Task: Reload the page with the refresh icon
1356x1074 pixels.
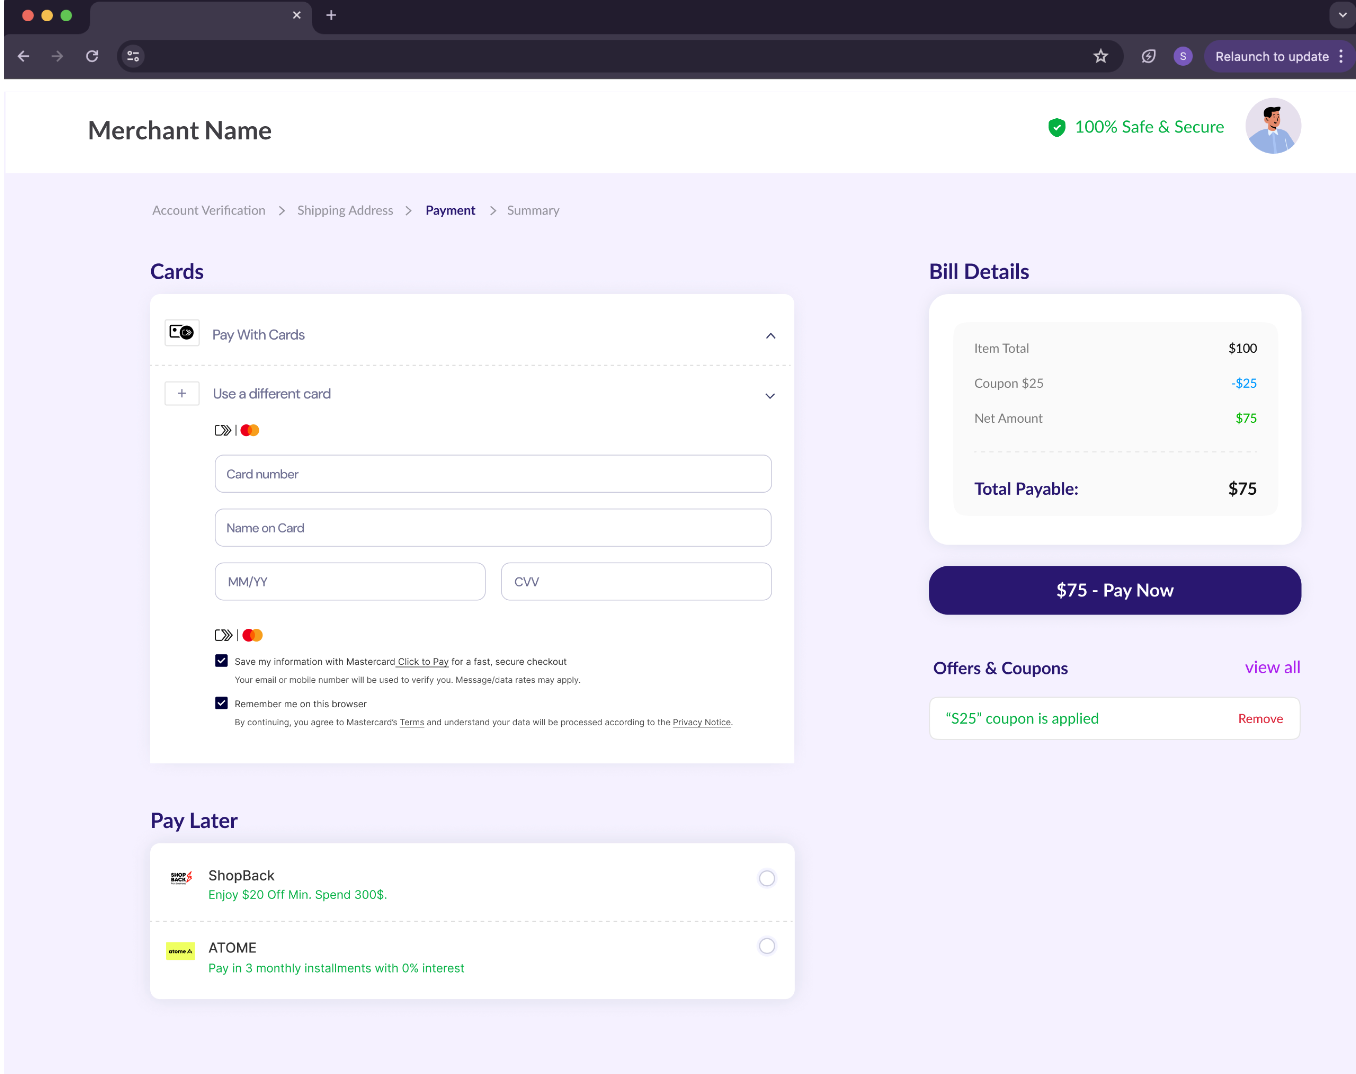Action: pyautogui.click(x=92, y=56)
